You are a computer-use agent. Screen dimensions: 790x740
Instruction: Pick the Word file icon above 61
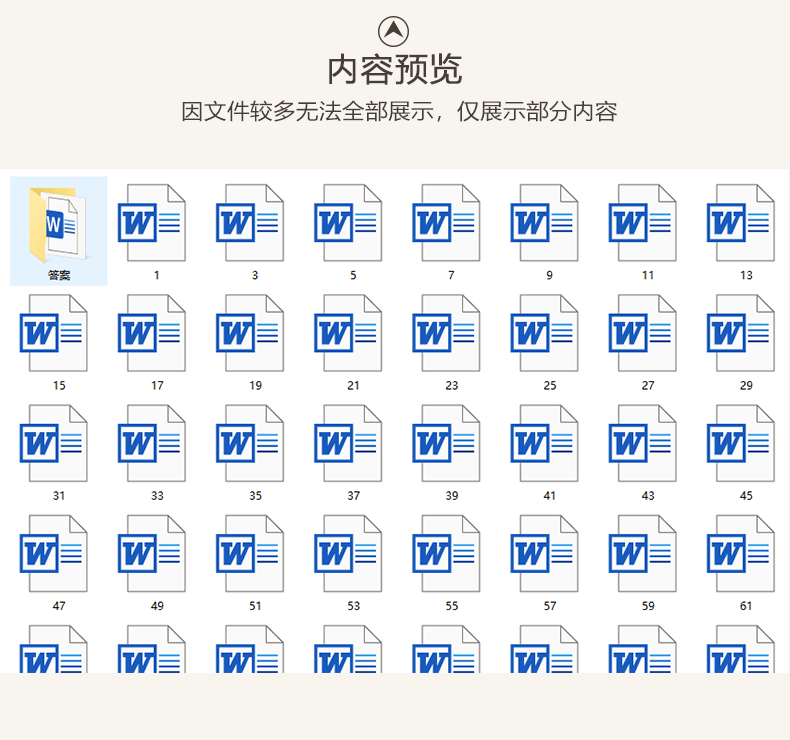741,554
